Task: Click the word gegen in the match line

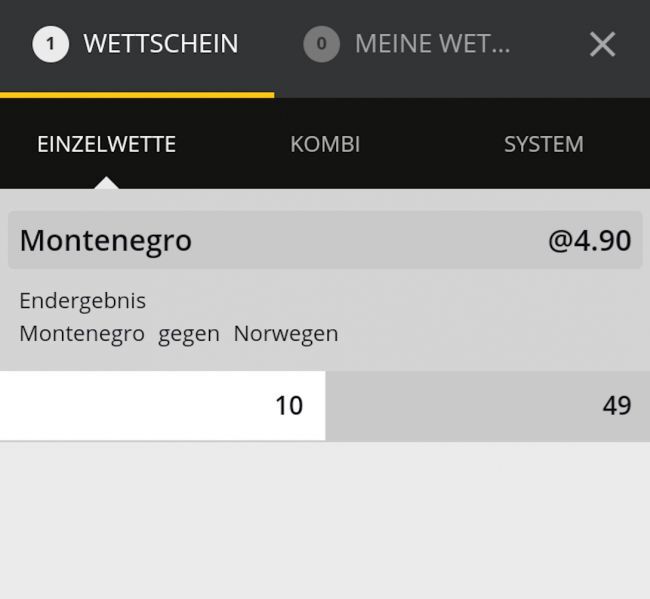Action: (x=188, y=333)
